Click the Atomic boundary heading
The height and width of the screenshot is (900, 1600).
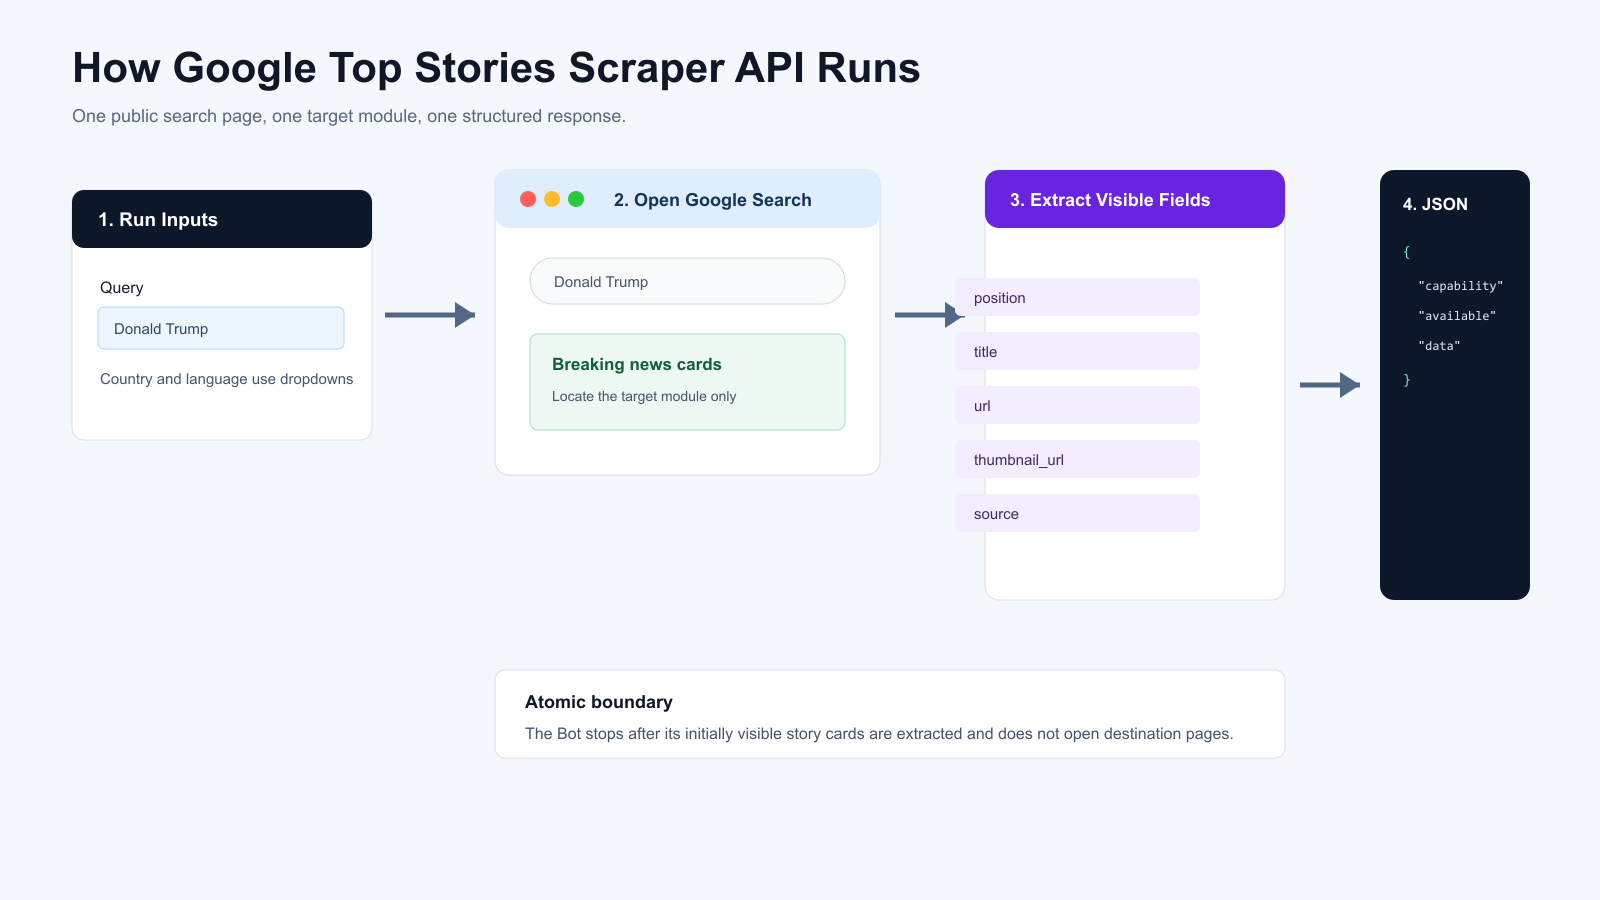[599, 702]
